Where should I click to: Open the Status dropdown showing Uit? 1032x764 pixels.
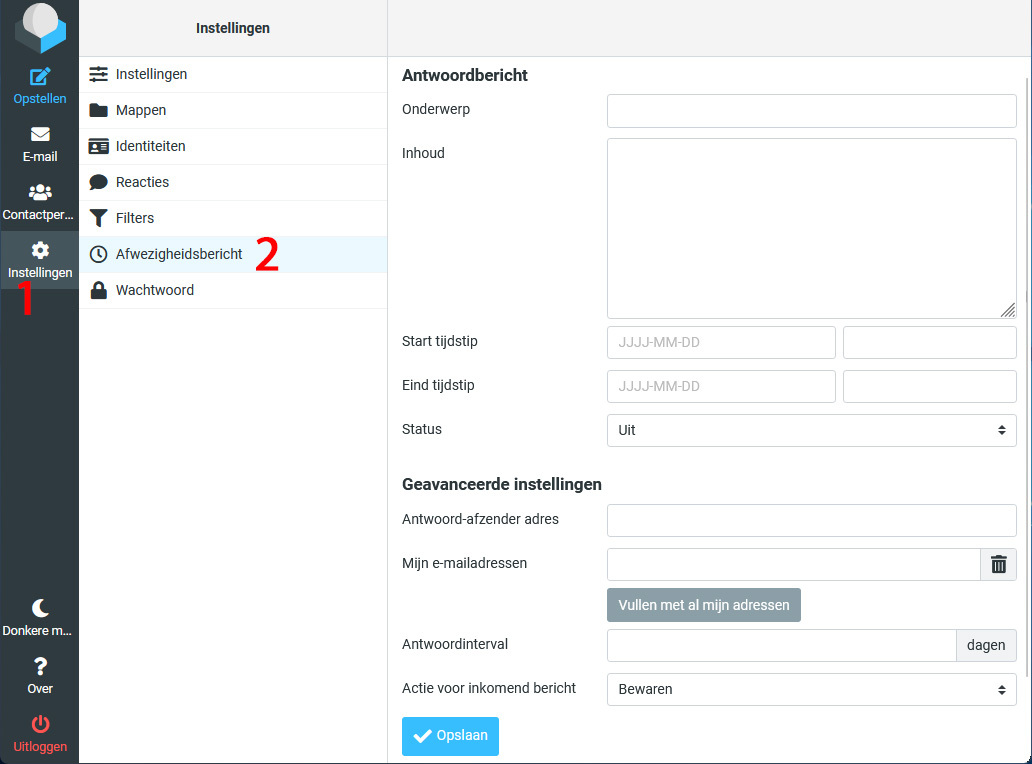(811, 430)
